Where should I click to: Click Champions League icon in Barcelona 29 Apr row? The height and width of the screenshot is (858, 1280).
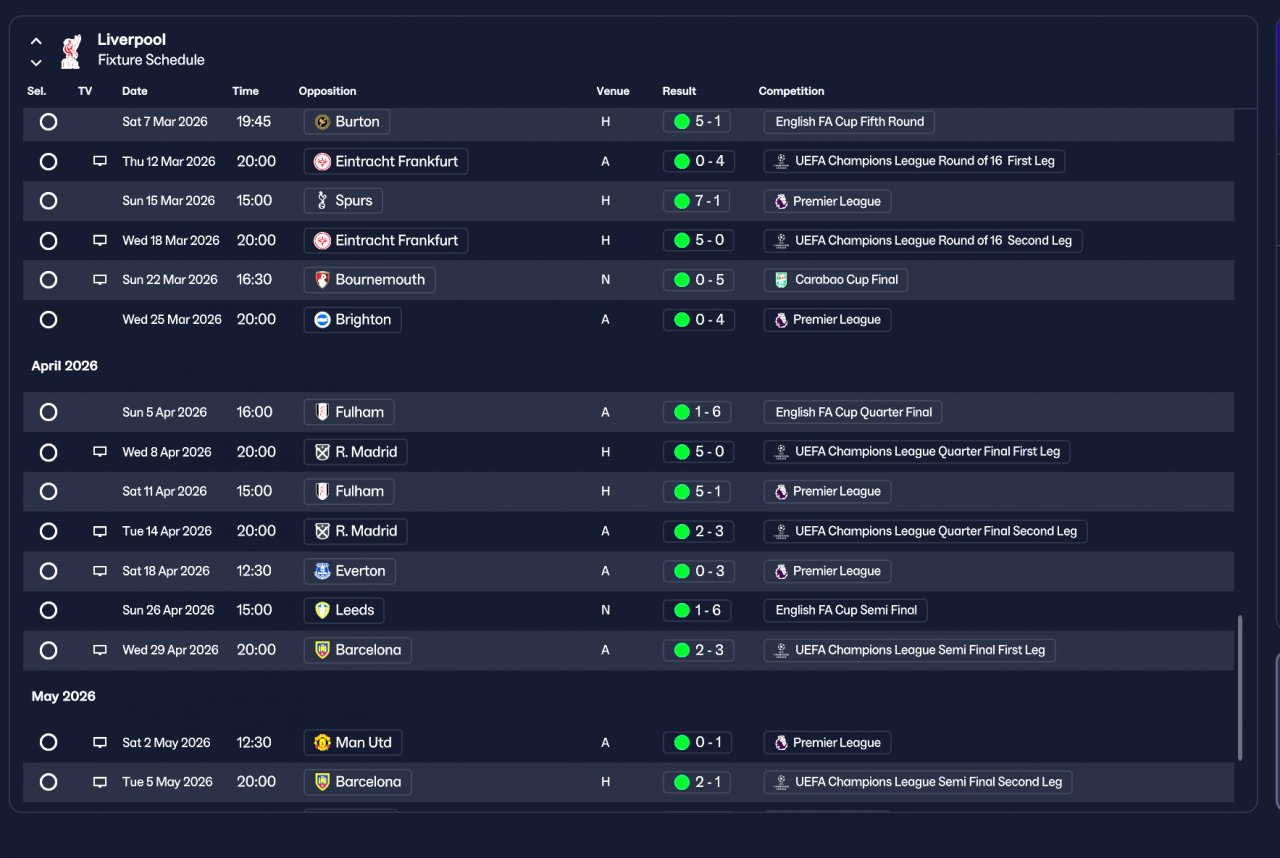coord(781,650)
